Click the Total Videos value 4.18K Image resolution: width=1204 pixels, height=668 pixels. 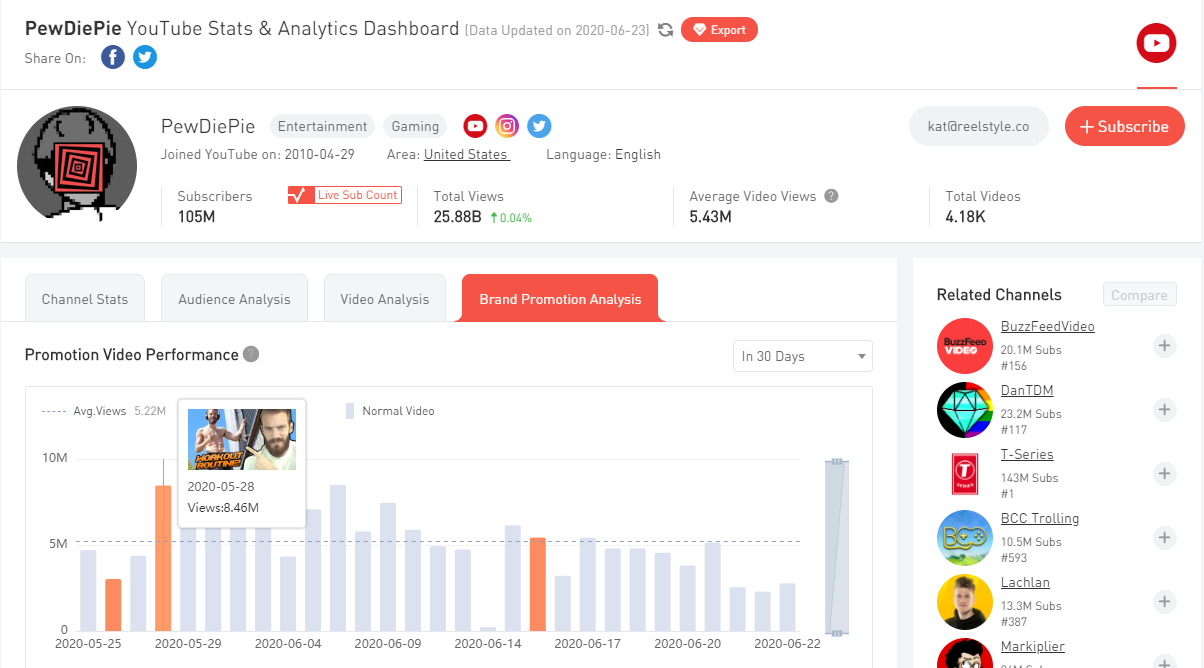point(965,216)
